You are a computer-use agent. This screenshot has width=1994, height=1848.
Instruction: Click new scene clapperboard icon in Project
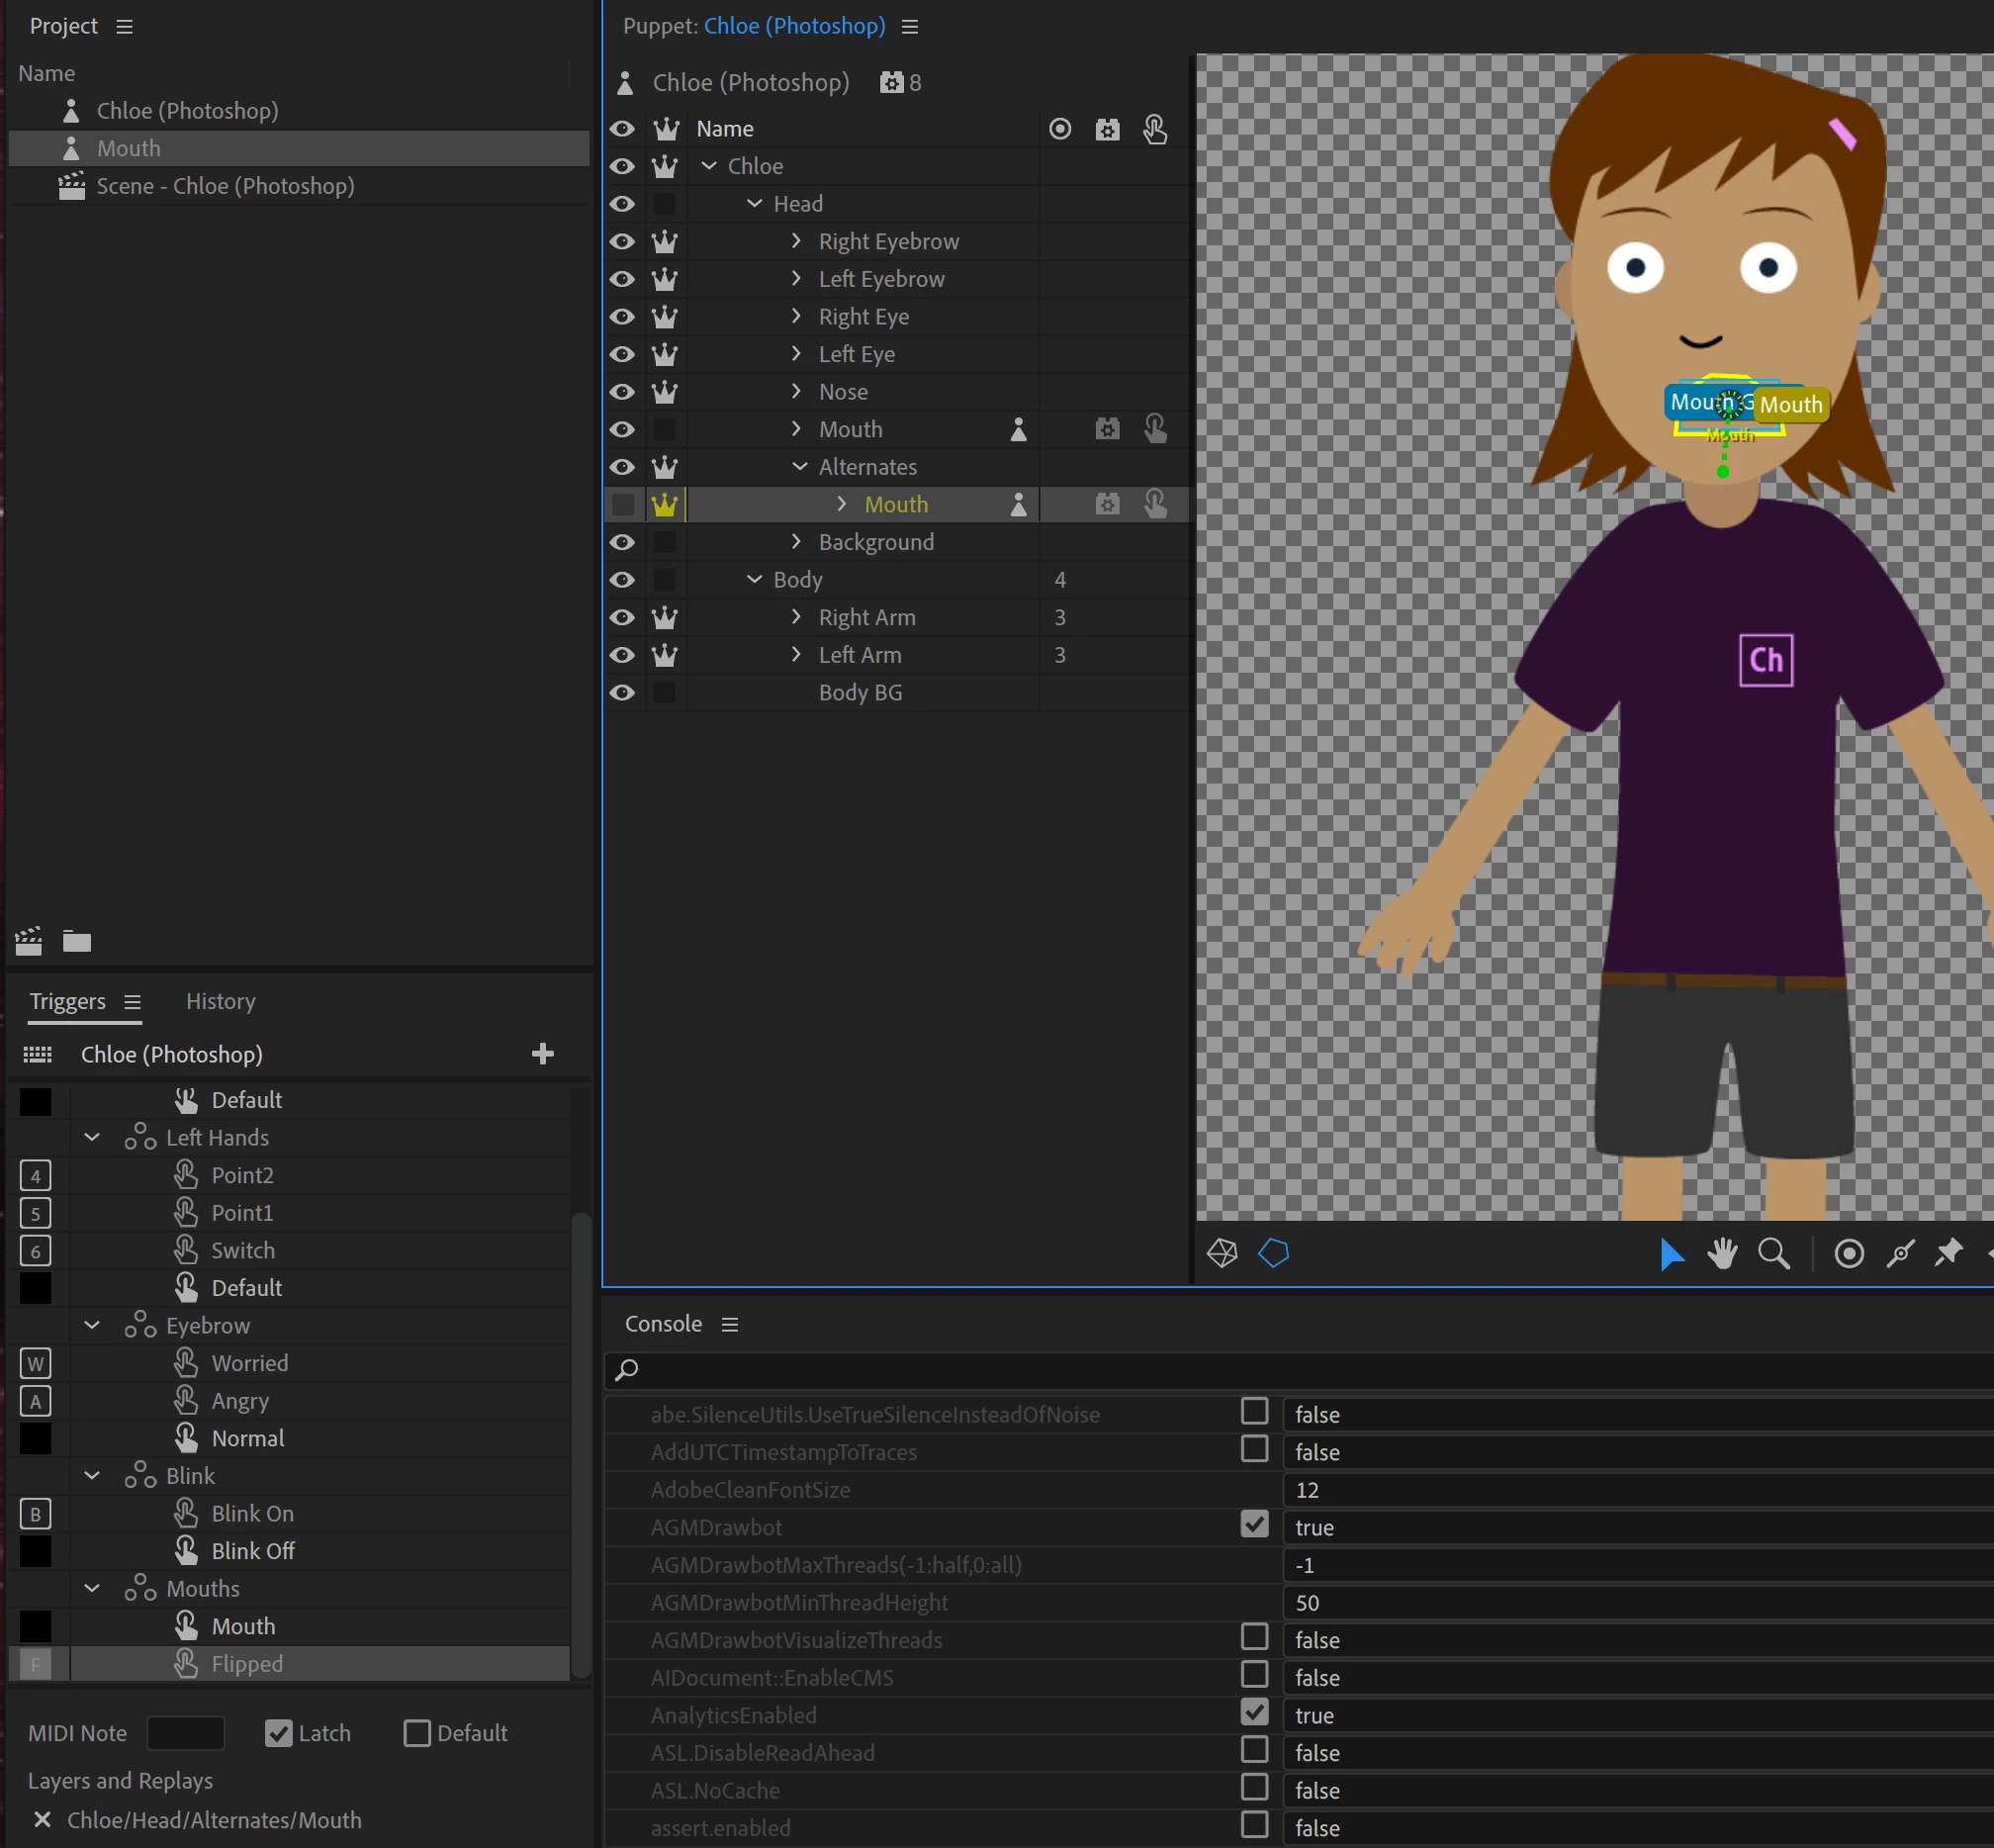(x=29, y=941)
